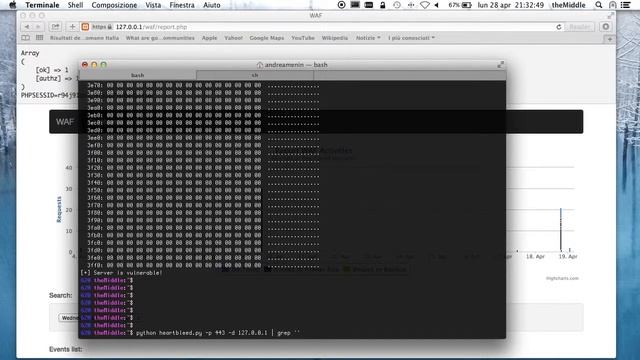Click the Wi-Fi status icon
Screen dimensions: 640x360
tap(425, 5)
